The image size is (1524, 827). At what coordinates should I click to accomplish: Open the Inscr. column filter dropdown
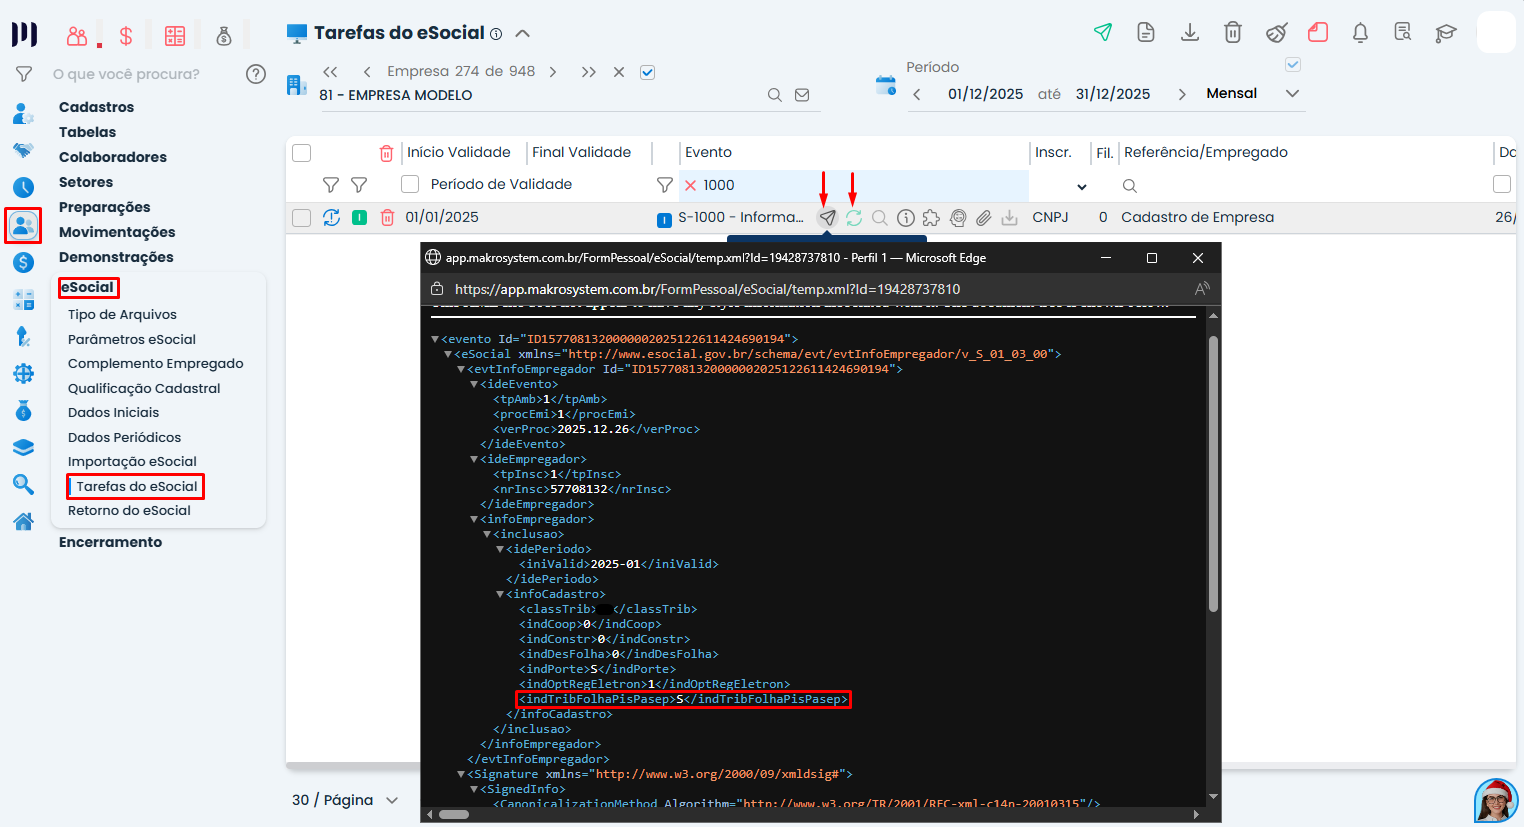tap(1081, 186)
